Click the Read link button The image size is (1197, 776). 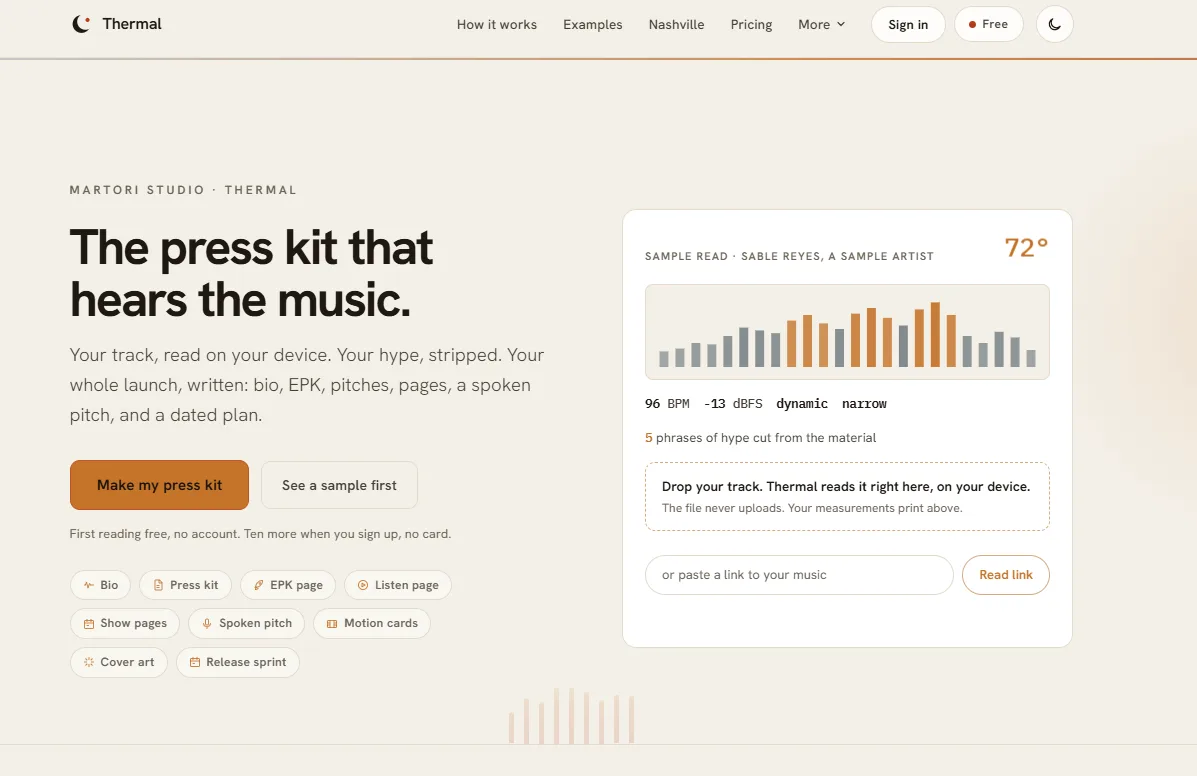[x=1005, y=575]
